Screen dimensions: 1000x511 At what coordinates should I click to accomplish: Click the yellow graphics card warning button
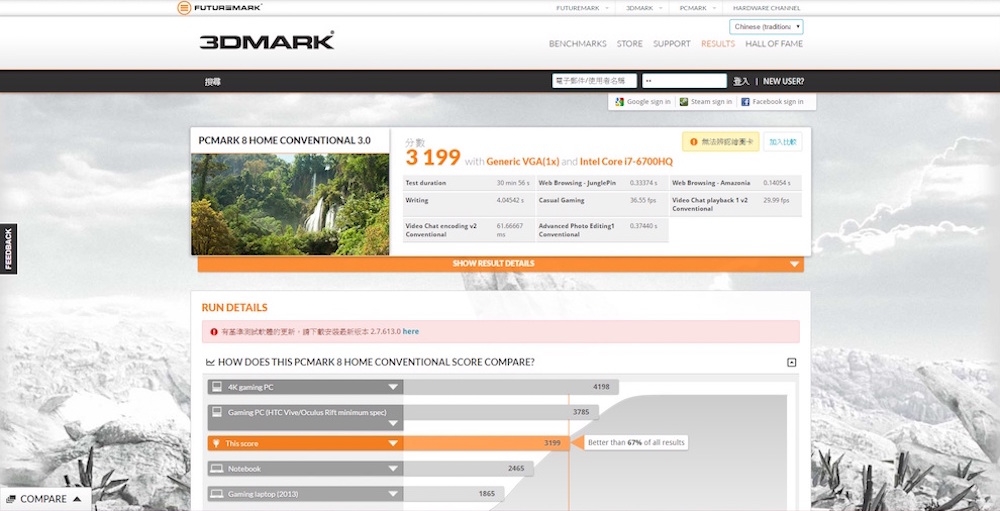click(x=721, y=142)
